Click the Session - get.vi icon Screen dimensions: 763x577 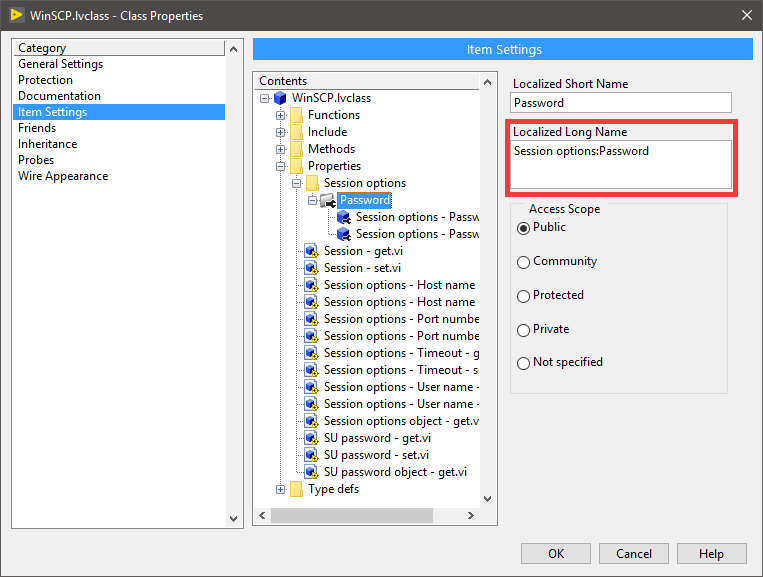pyautogui.click(x=311, y=252)
